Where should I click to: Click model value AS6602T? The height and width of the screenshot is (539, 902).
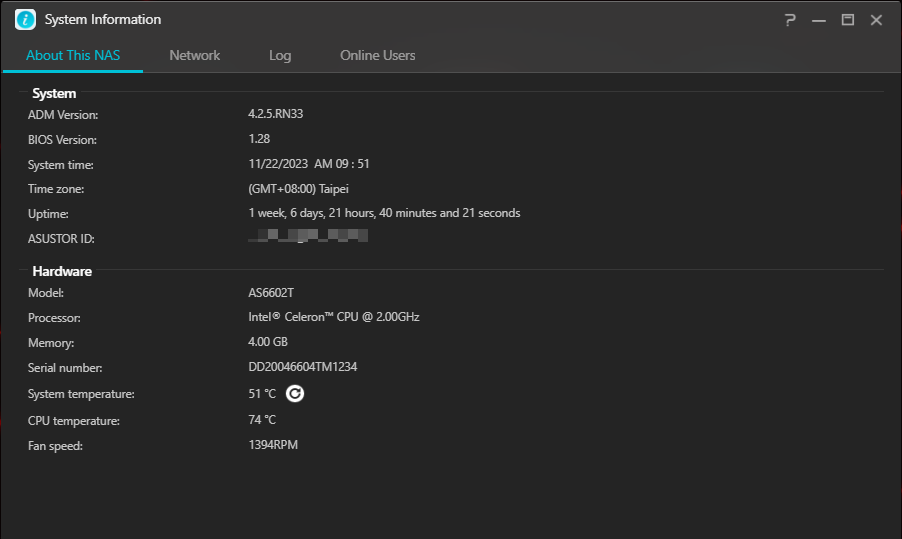coord(271,293)
